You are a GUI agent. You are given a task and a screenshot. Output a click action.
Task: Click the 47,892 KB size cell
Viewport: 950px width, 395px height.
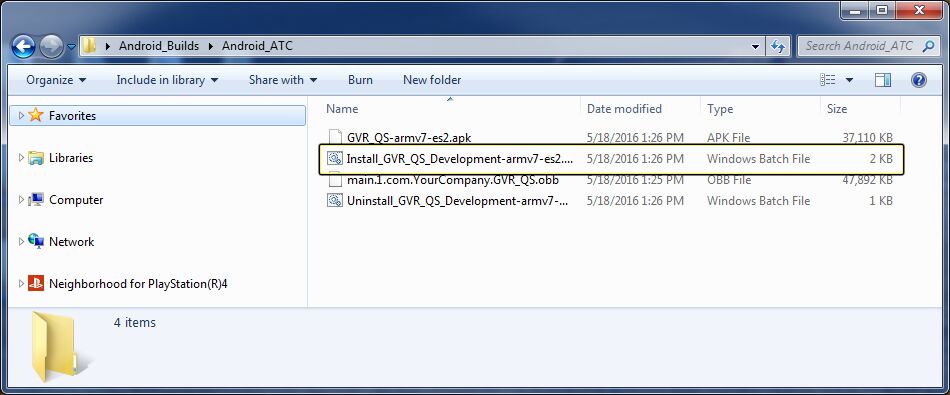pos(867,180)
